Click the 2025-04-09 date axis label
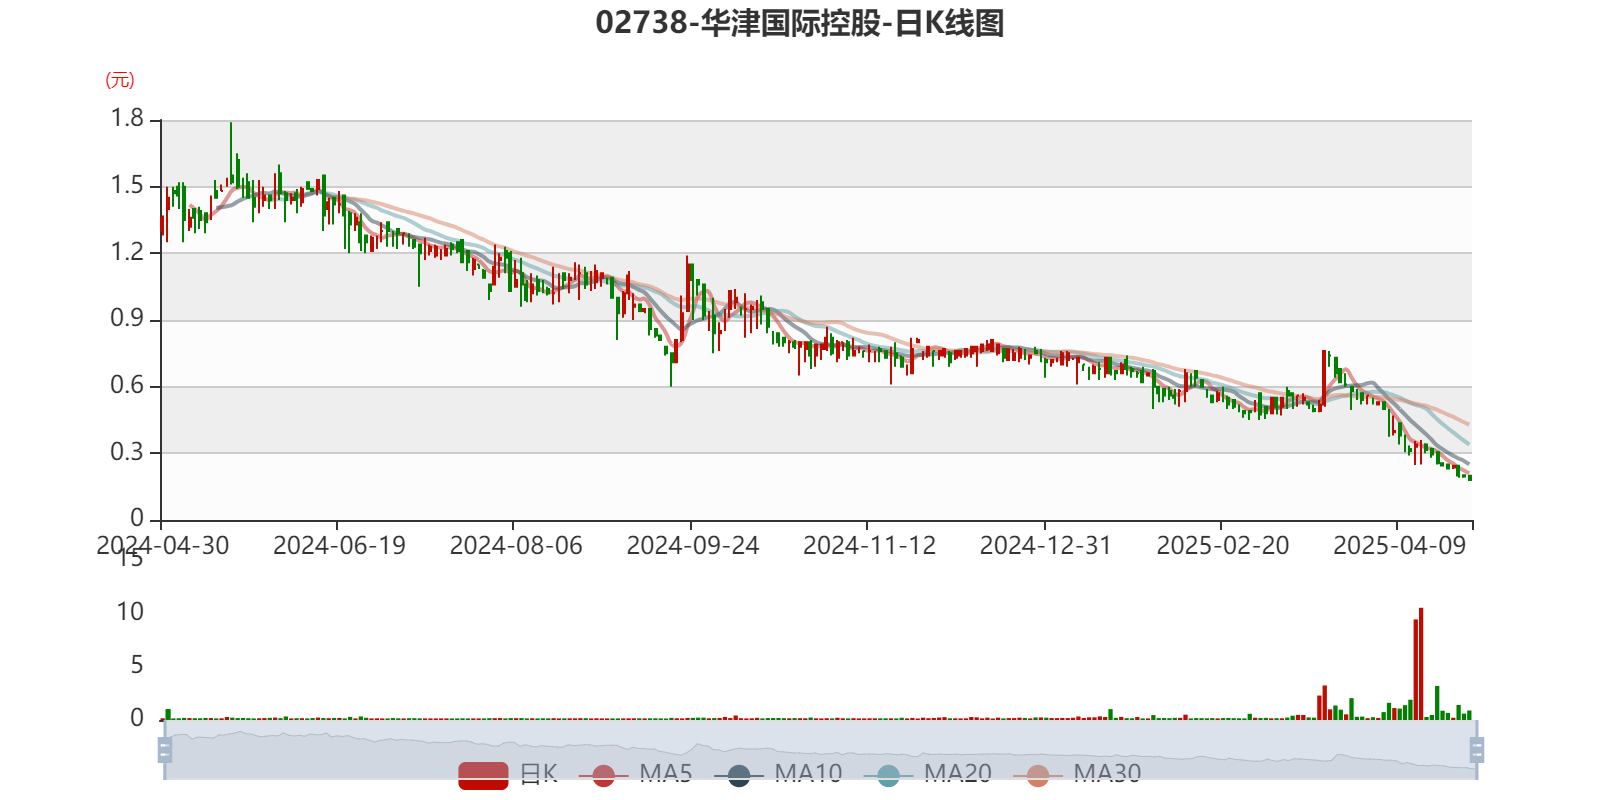Viewport: 1600px width, 800px height. tap(1400, 546)
